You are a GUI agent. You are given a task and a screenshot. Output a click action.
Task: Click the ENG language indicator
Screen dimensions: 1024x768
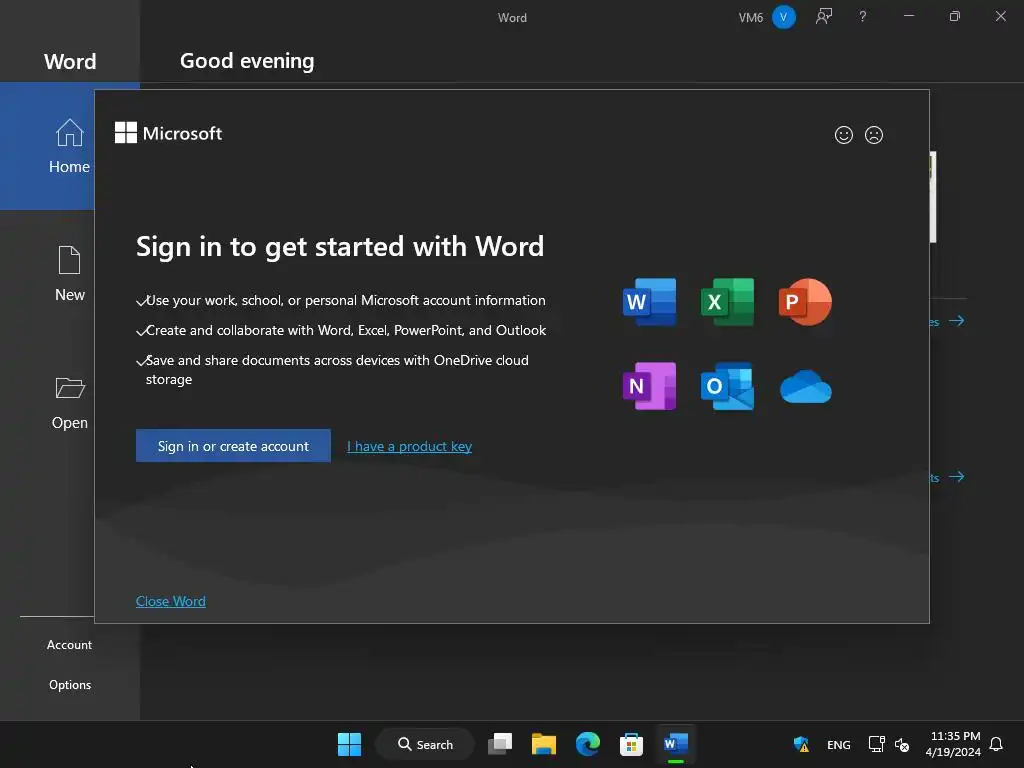839,744
